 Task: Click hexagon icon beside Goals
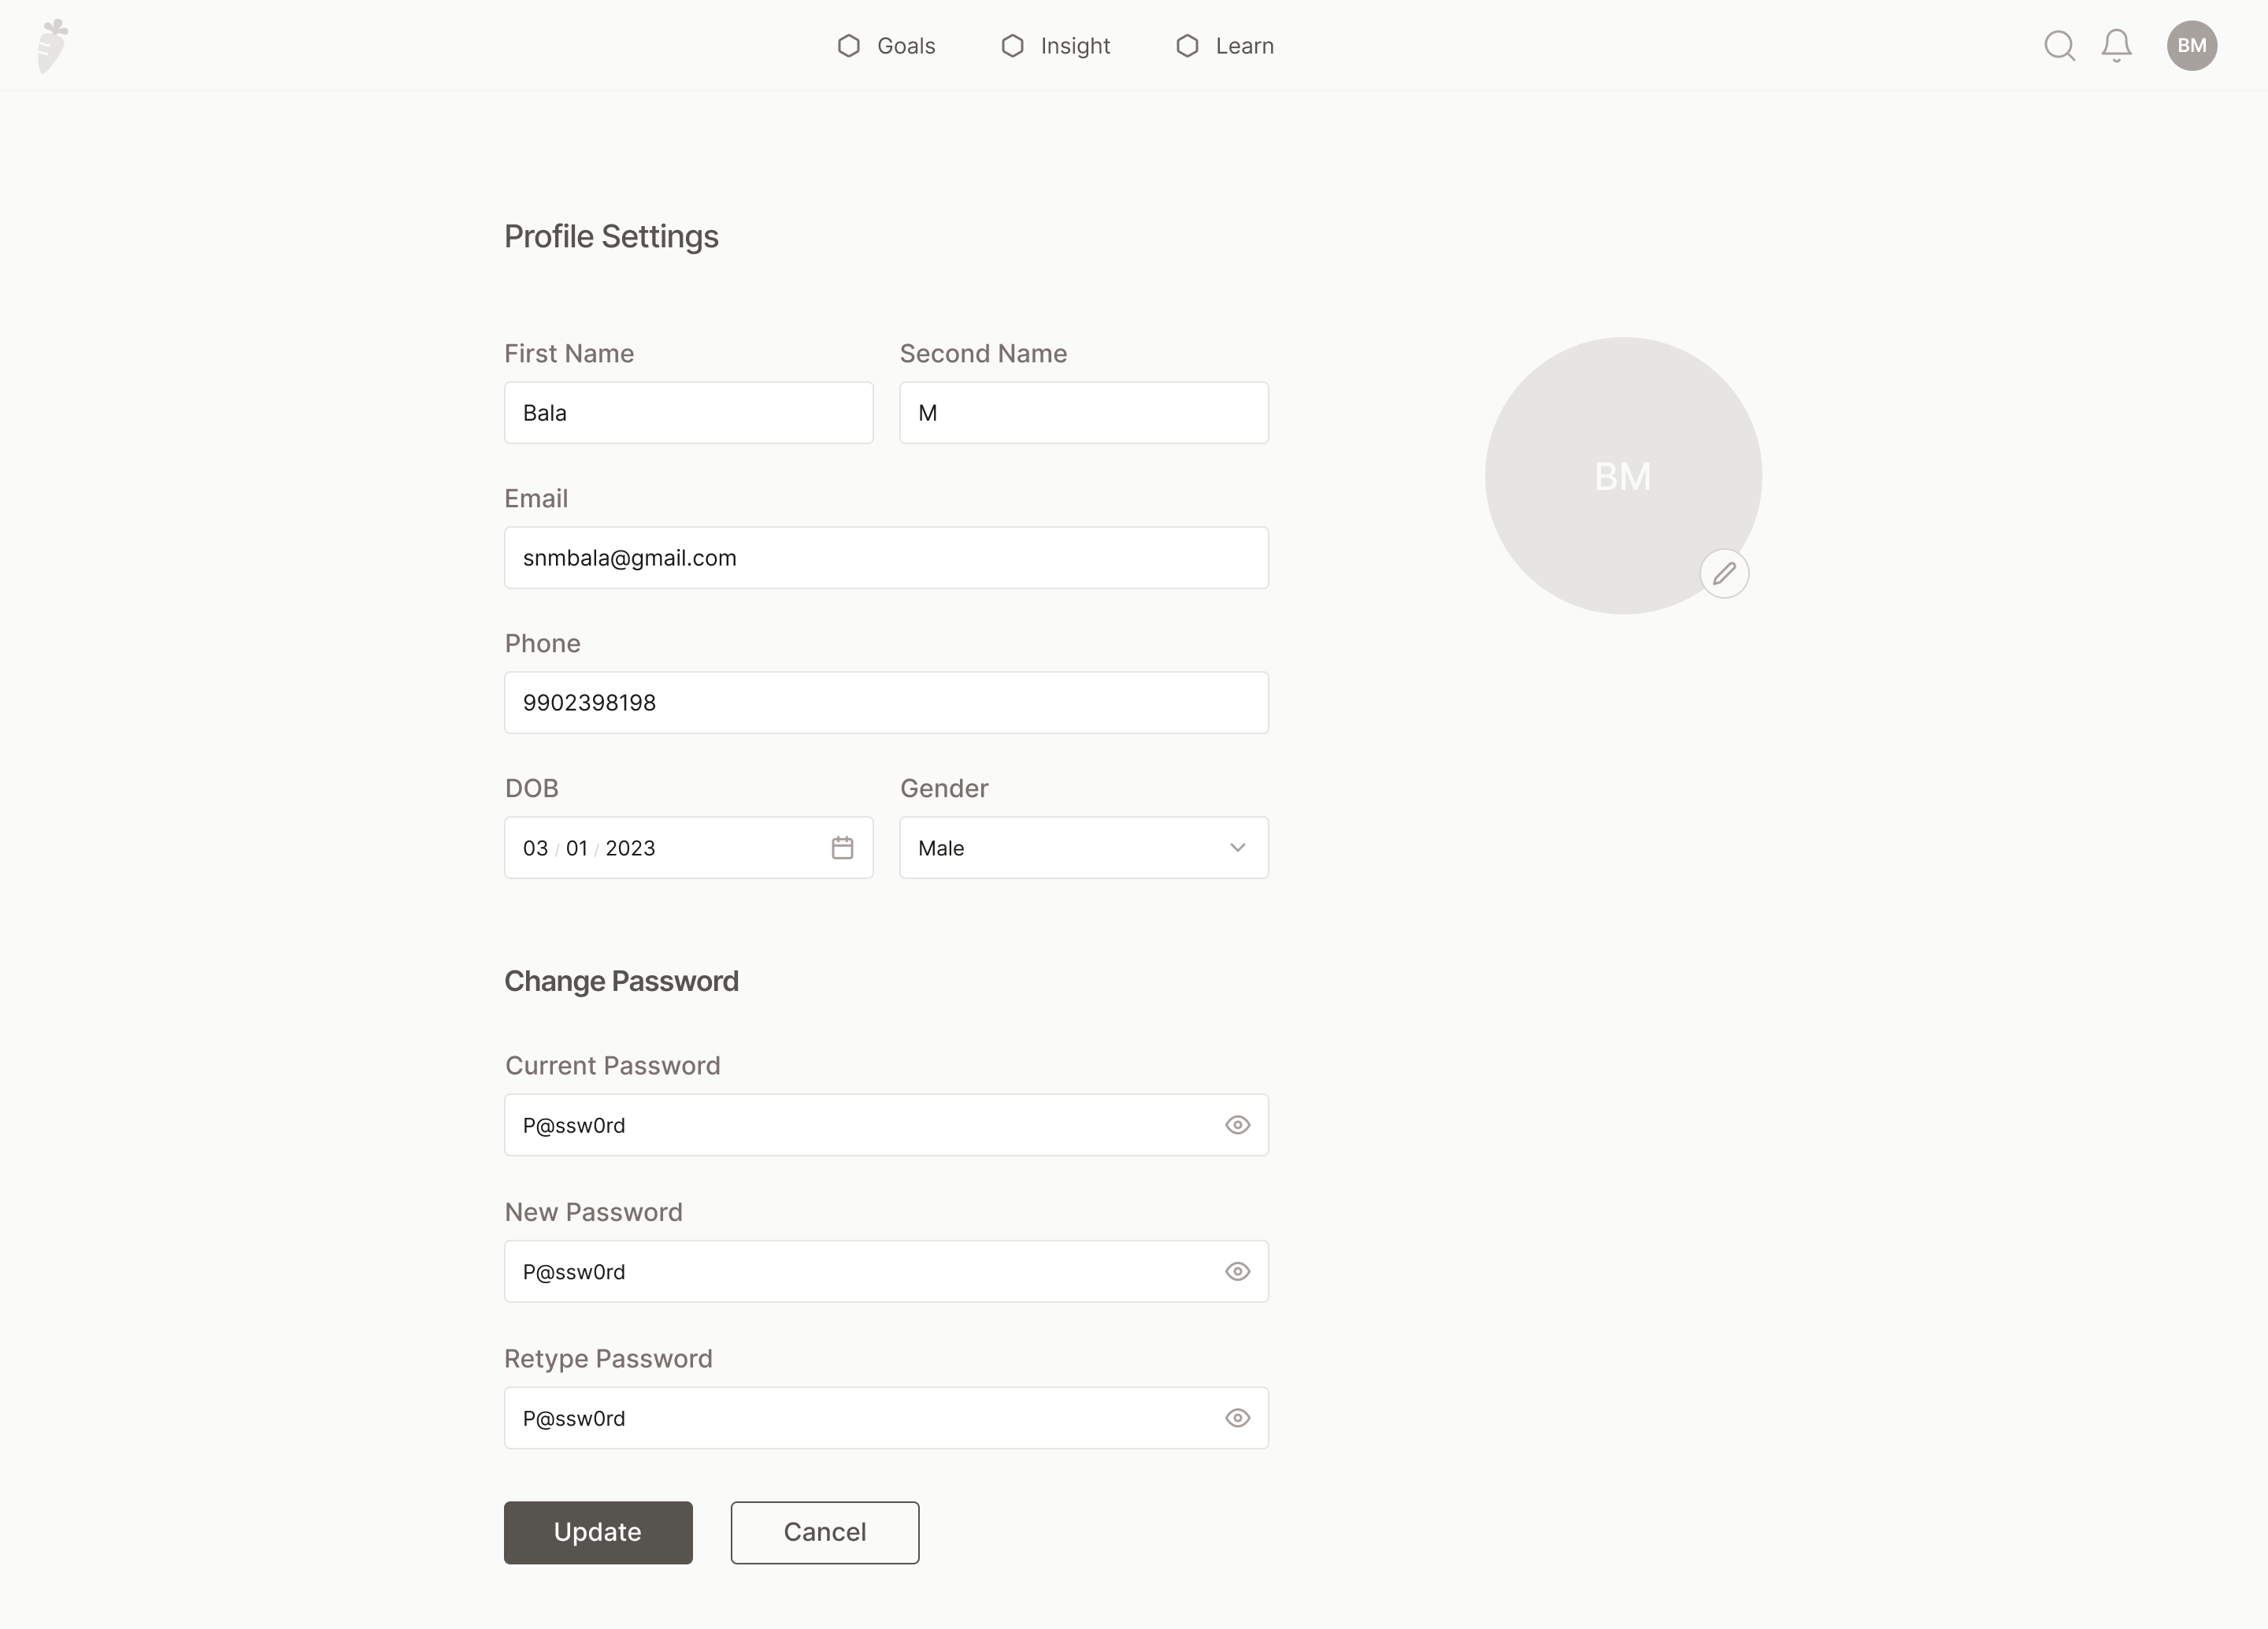(x=849, y=46)
